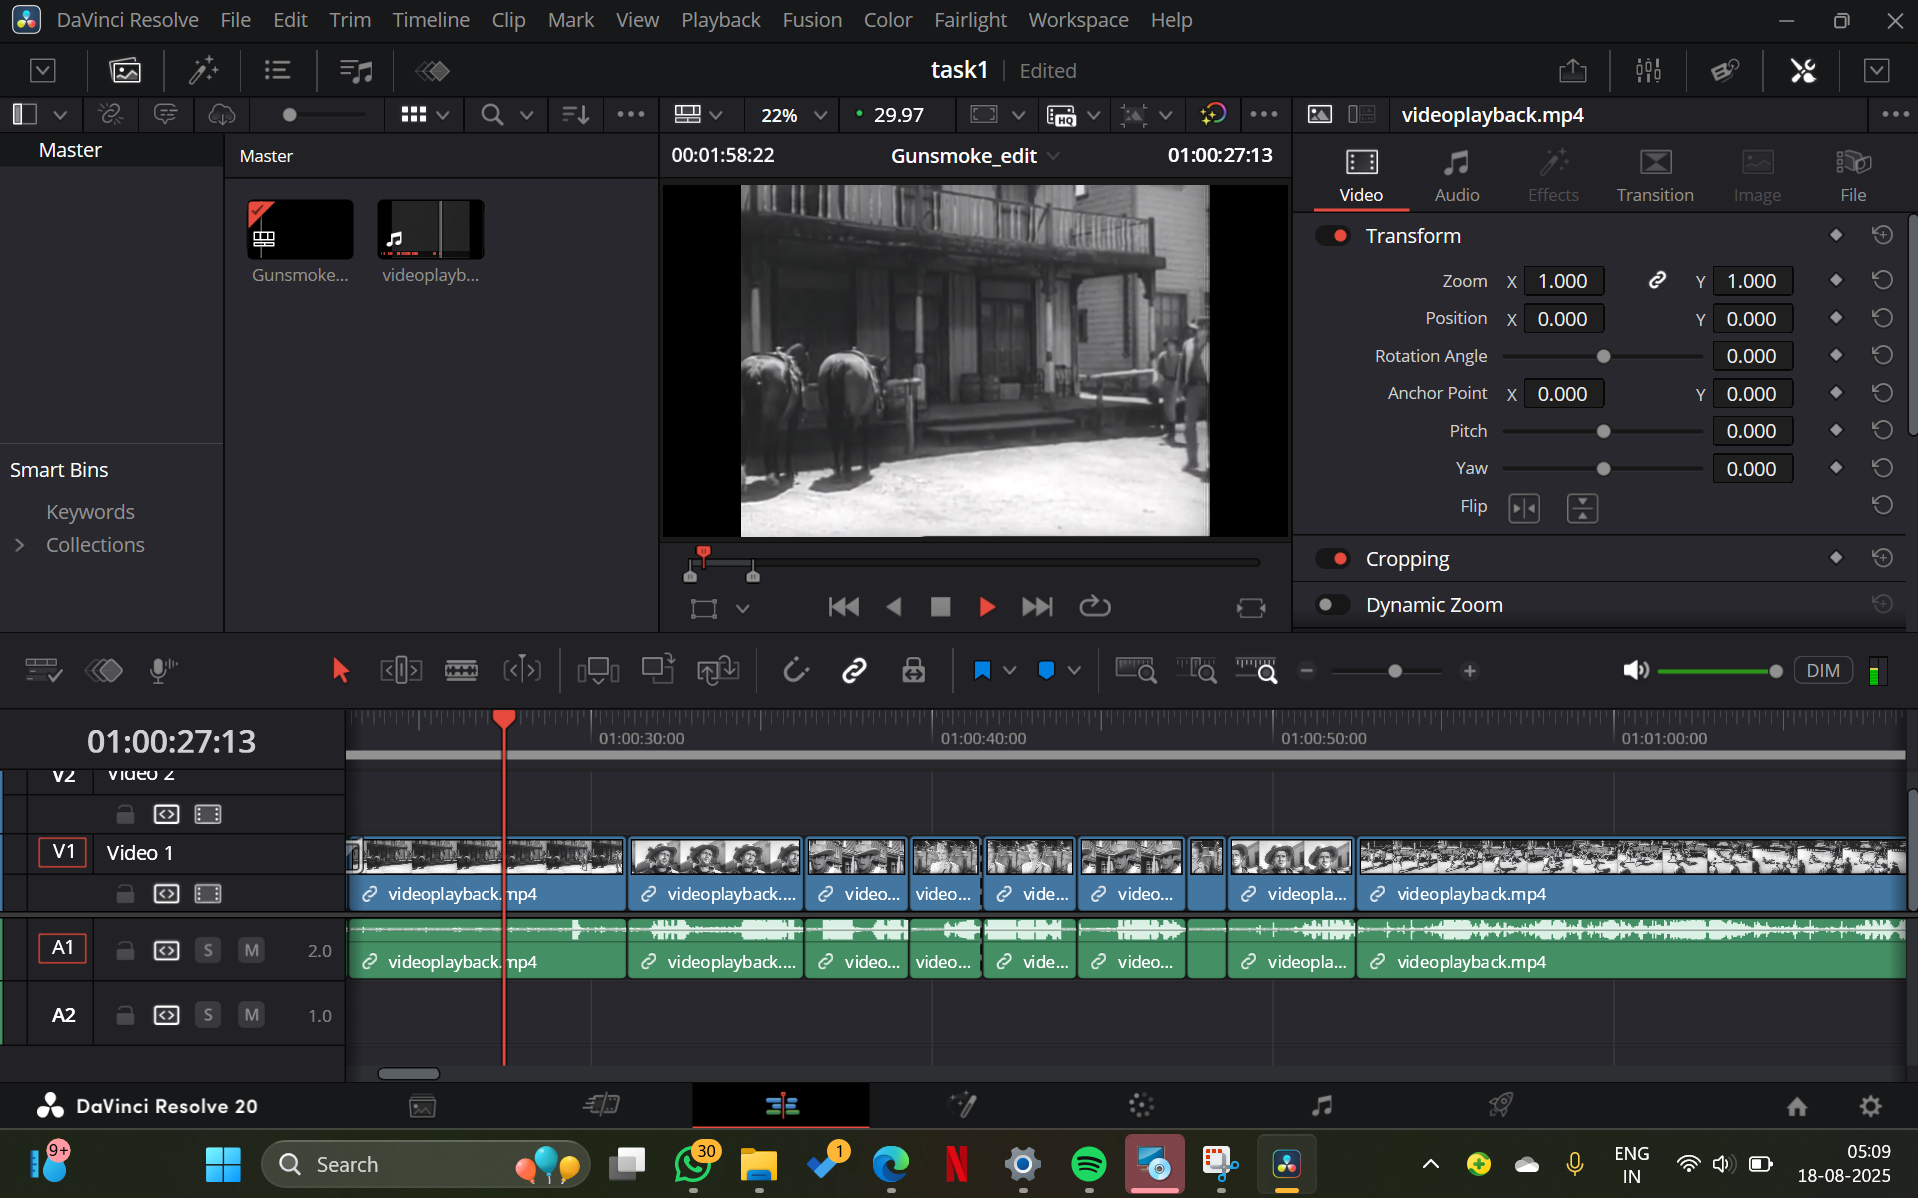Add a blue flag to the clip
1918x1198 pixels.
982,670
